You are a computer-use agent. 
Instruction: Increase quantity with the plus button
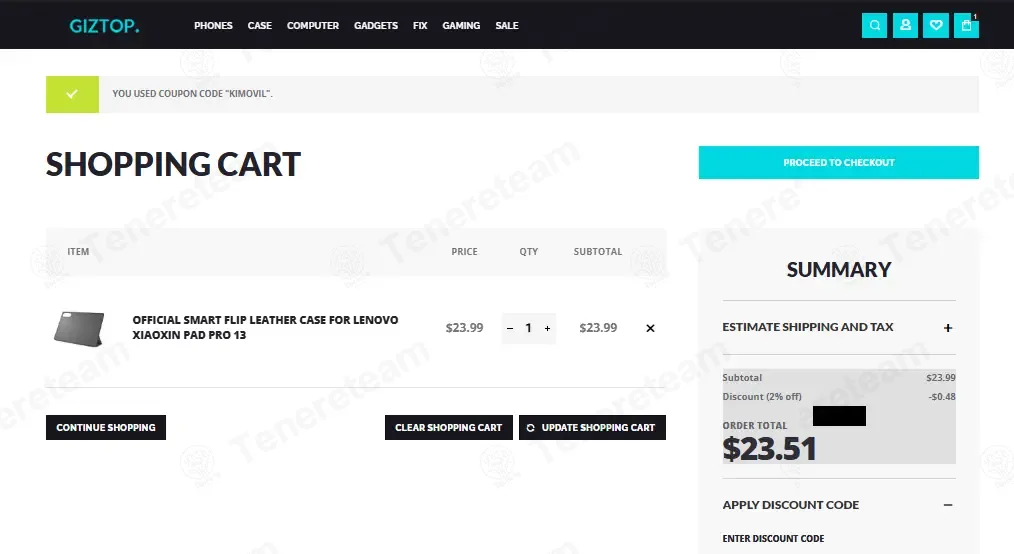point(547,328)
